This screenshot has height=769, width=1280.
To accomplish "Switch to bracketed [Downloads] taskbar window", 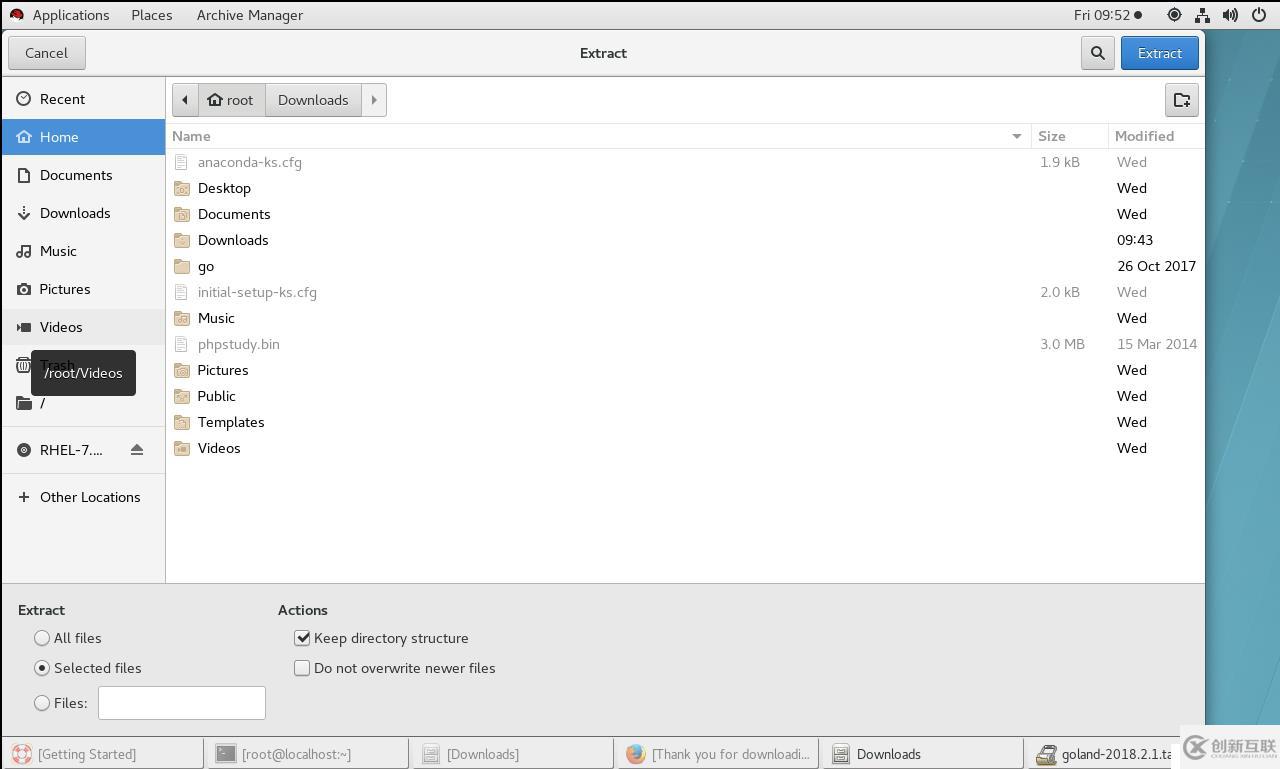I will click(x=513, y=754).
